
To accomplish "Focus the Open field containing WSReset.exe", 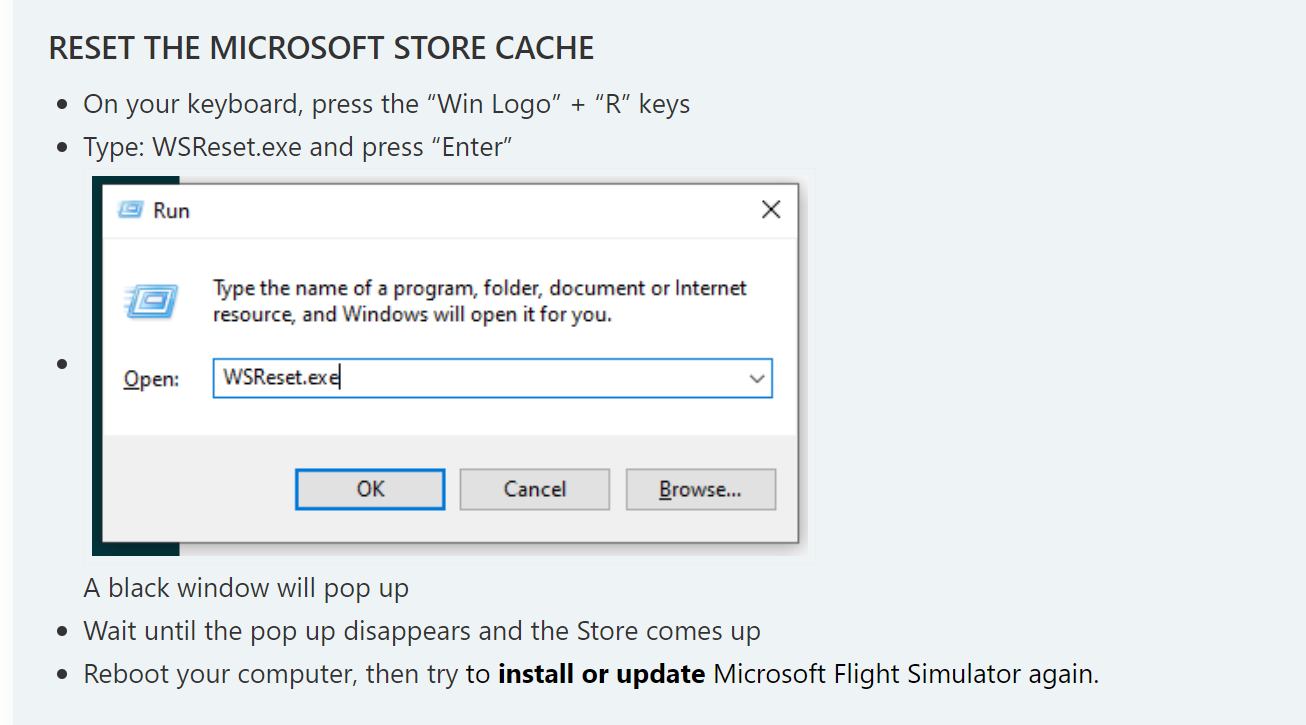I will (x=492, y=379).
